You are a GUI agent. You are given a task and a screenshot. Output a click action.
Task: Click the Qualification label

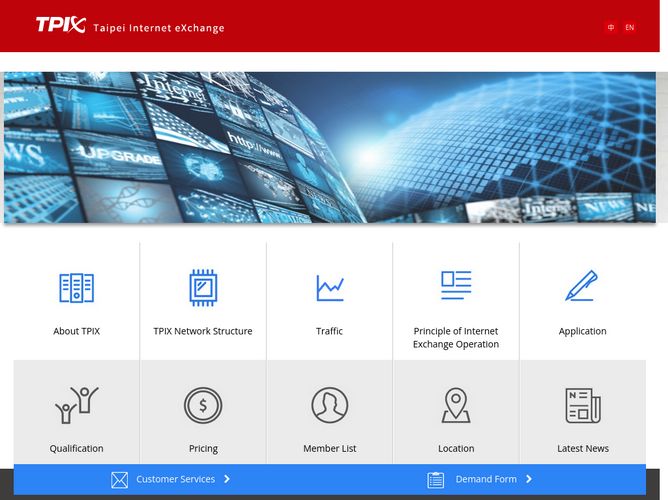[x=77, y=448]
